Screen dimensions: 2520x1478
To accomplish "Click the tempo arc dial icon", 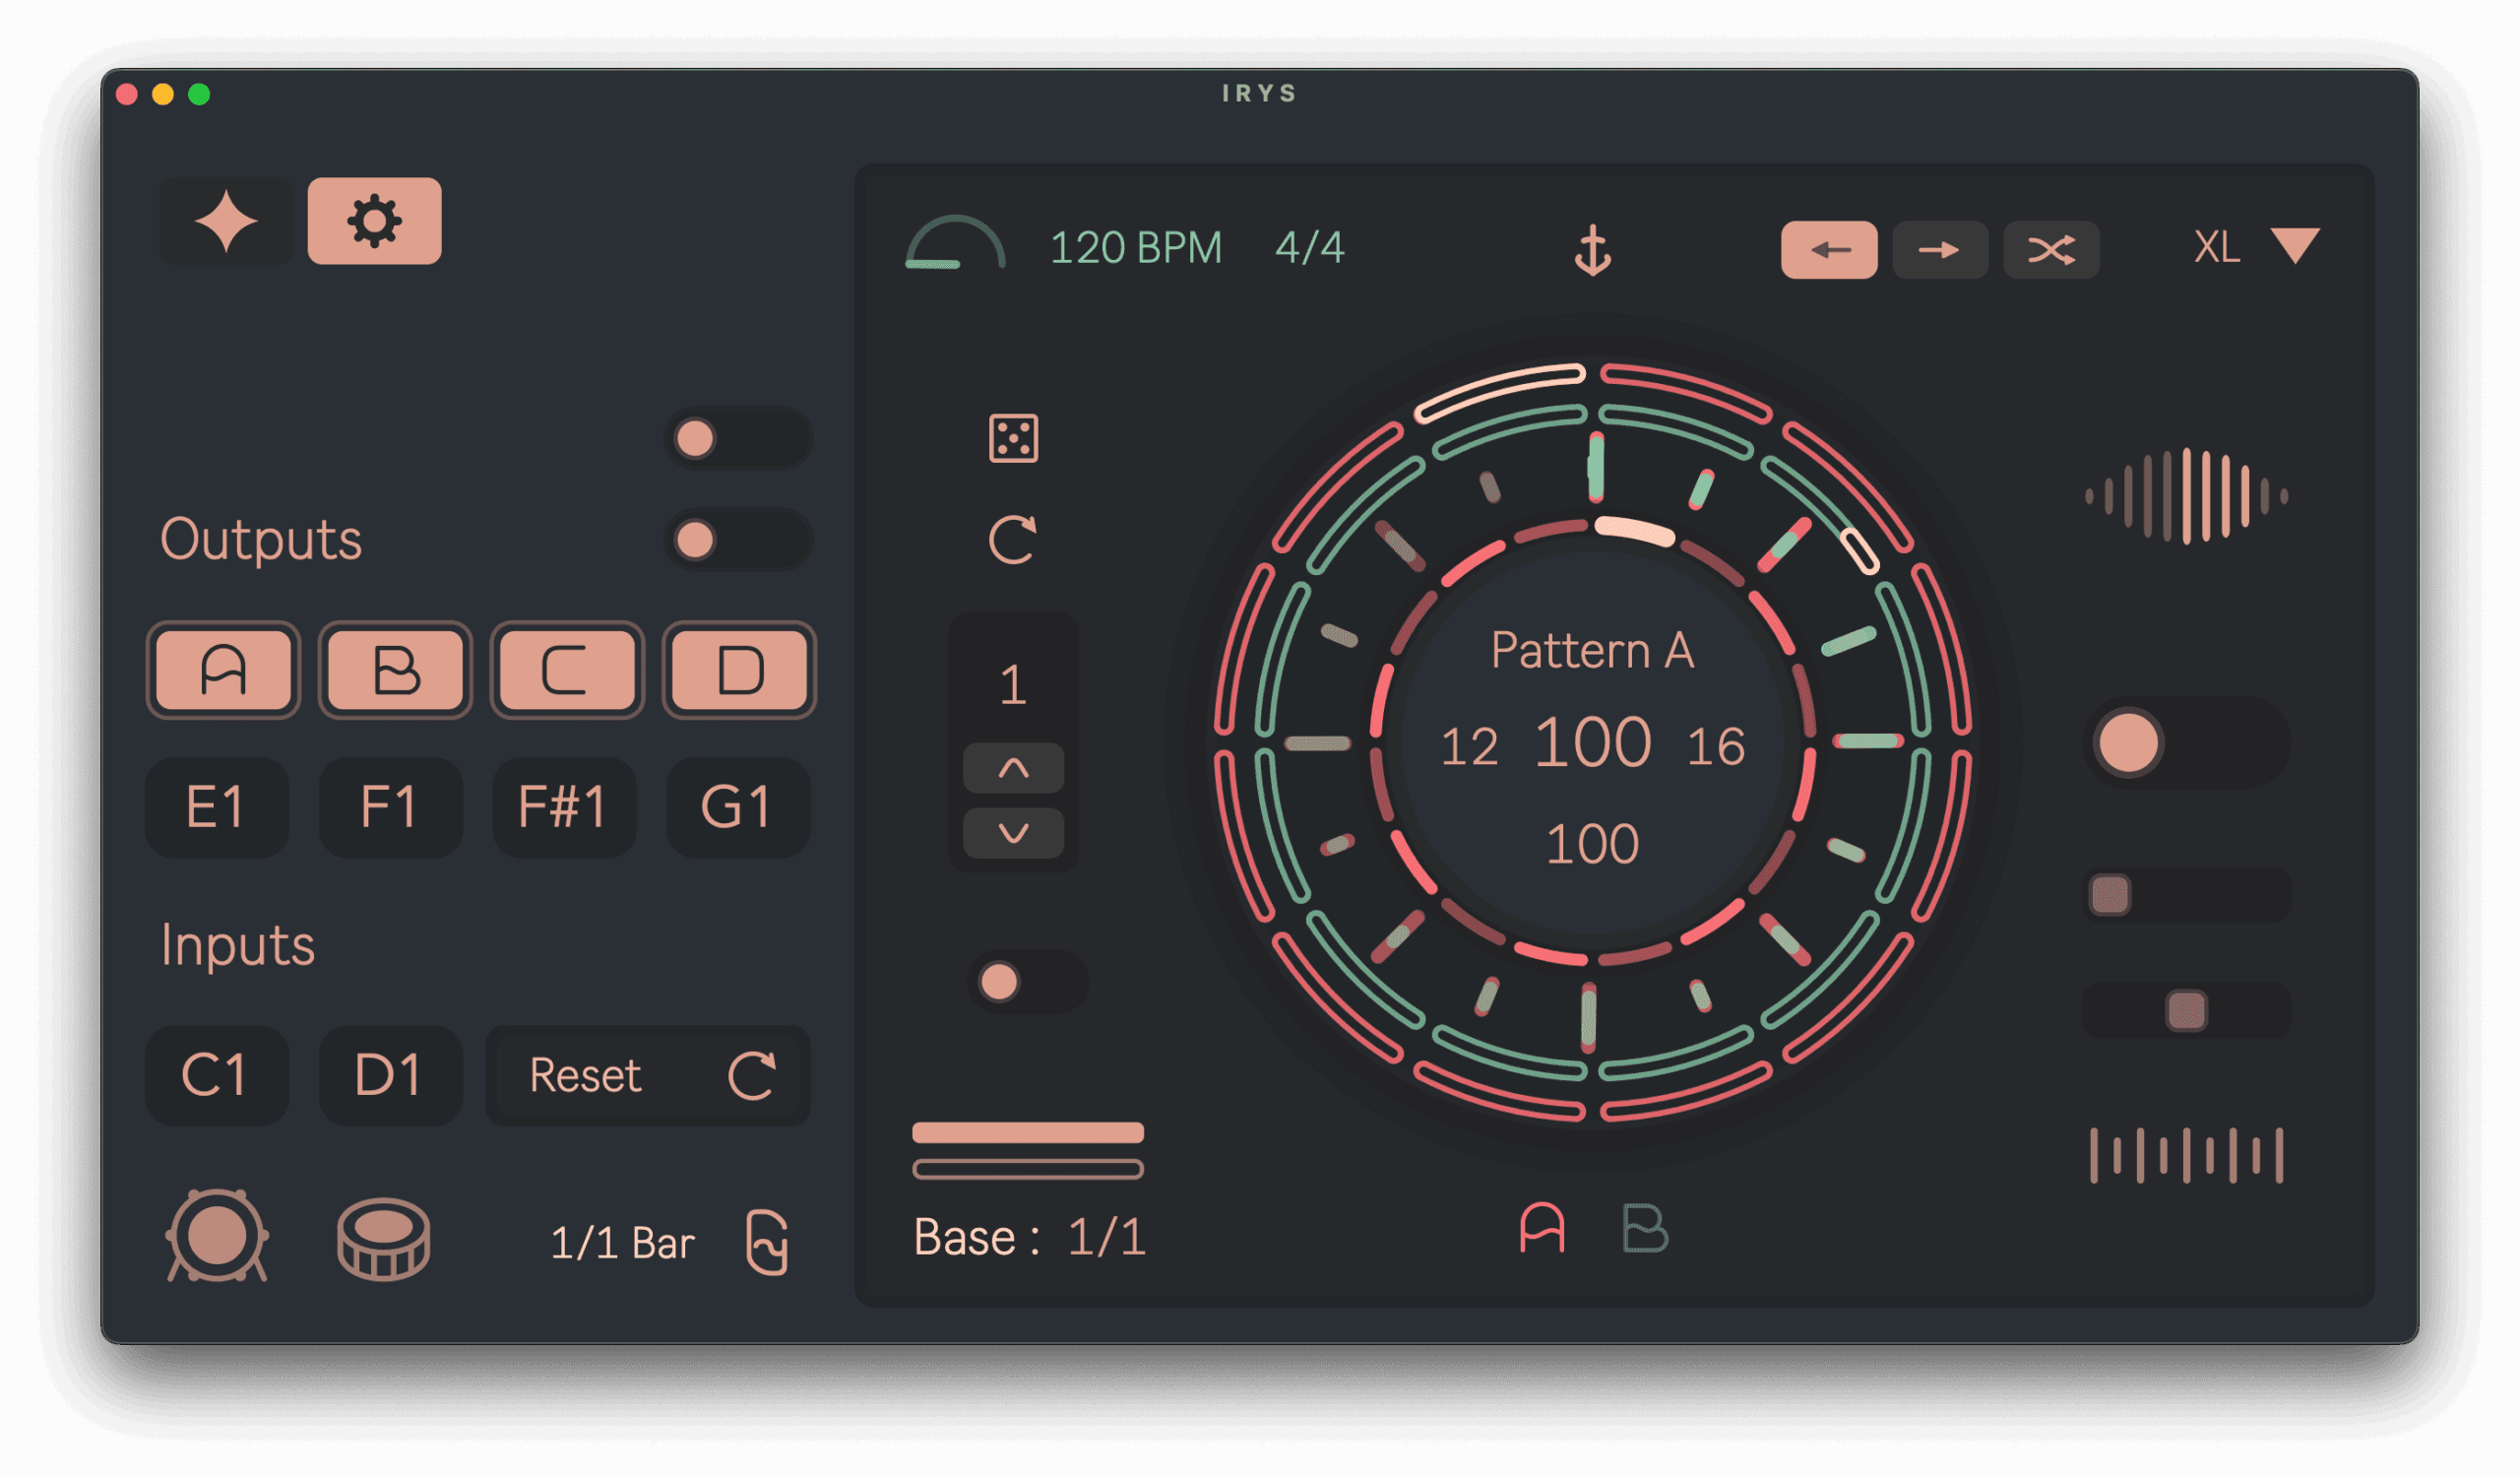I will coord(954,243).
